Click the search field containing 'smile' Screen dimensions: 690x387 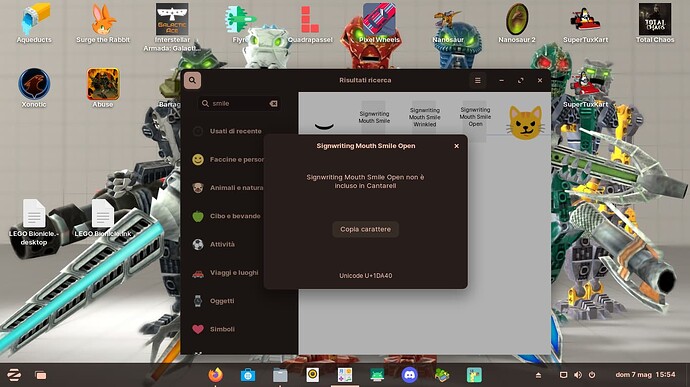239,103
